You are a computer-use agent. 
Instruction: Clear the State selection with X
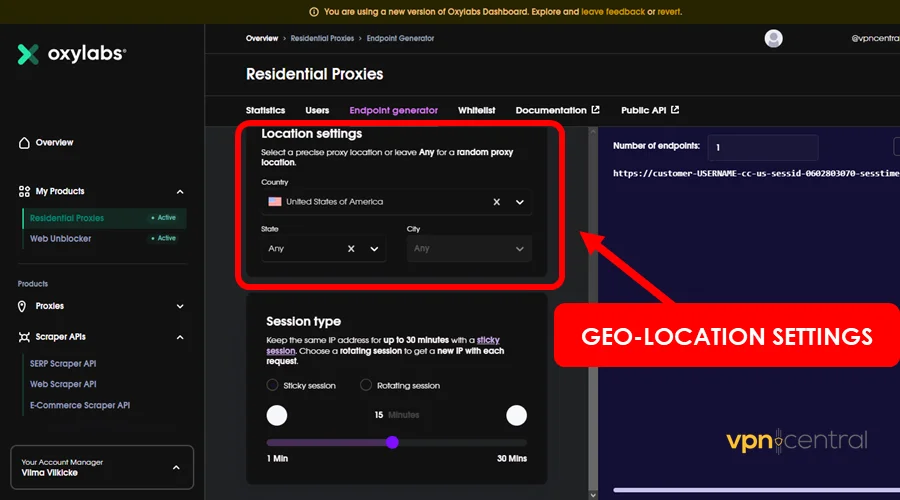point(351,249)
